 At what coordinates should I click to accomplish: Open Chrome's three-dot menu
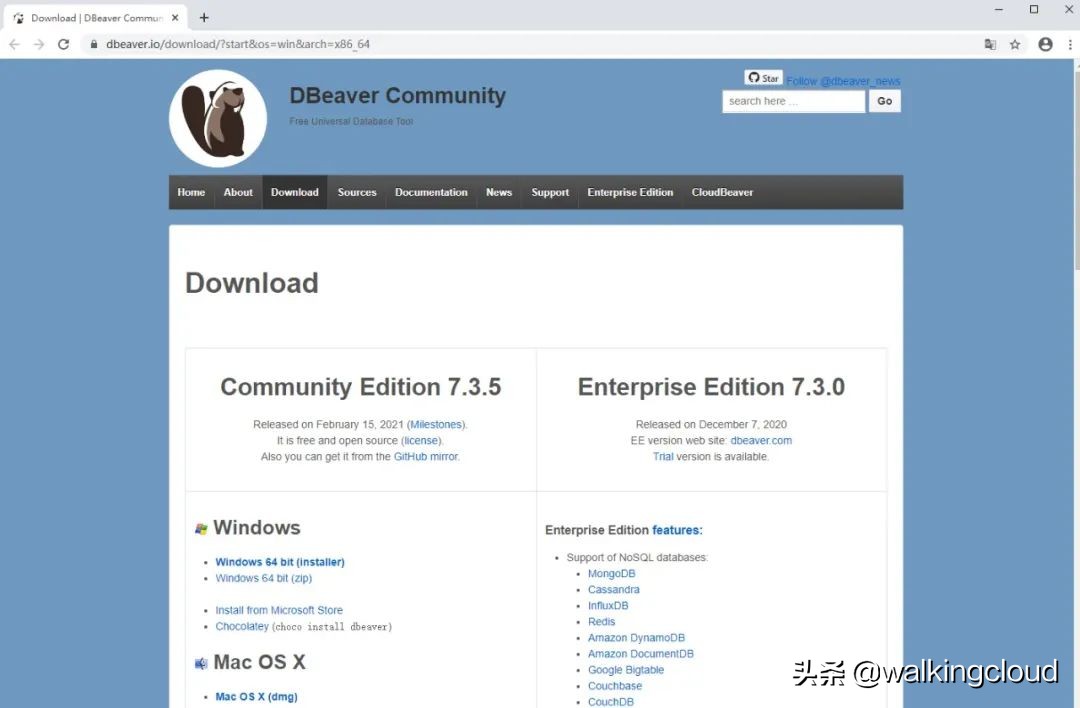click(1069, 44)
